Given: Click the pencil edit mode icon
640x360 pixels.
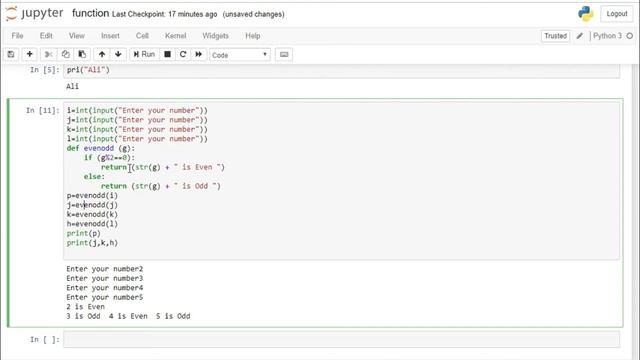Looking at the screenshot, I should (580, 36).
